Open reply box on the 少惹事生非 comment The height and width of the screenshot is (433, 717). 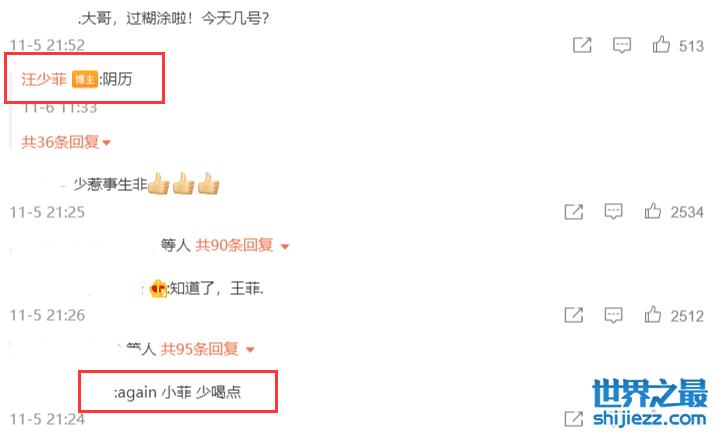tap(613, 212)
